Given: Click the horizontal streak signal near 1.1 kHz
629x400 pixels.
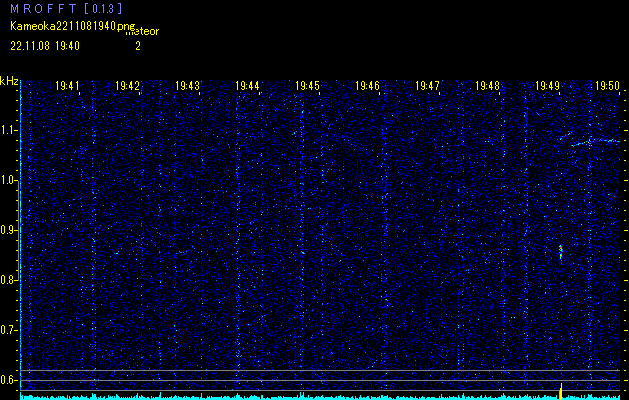Looking at the screenshot, I should point(595,142).
